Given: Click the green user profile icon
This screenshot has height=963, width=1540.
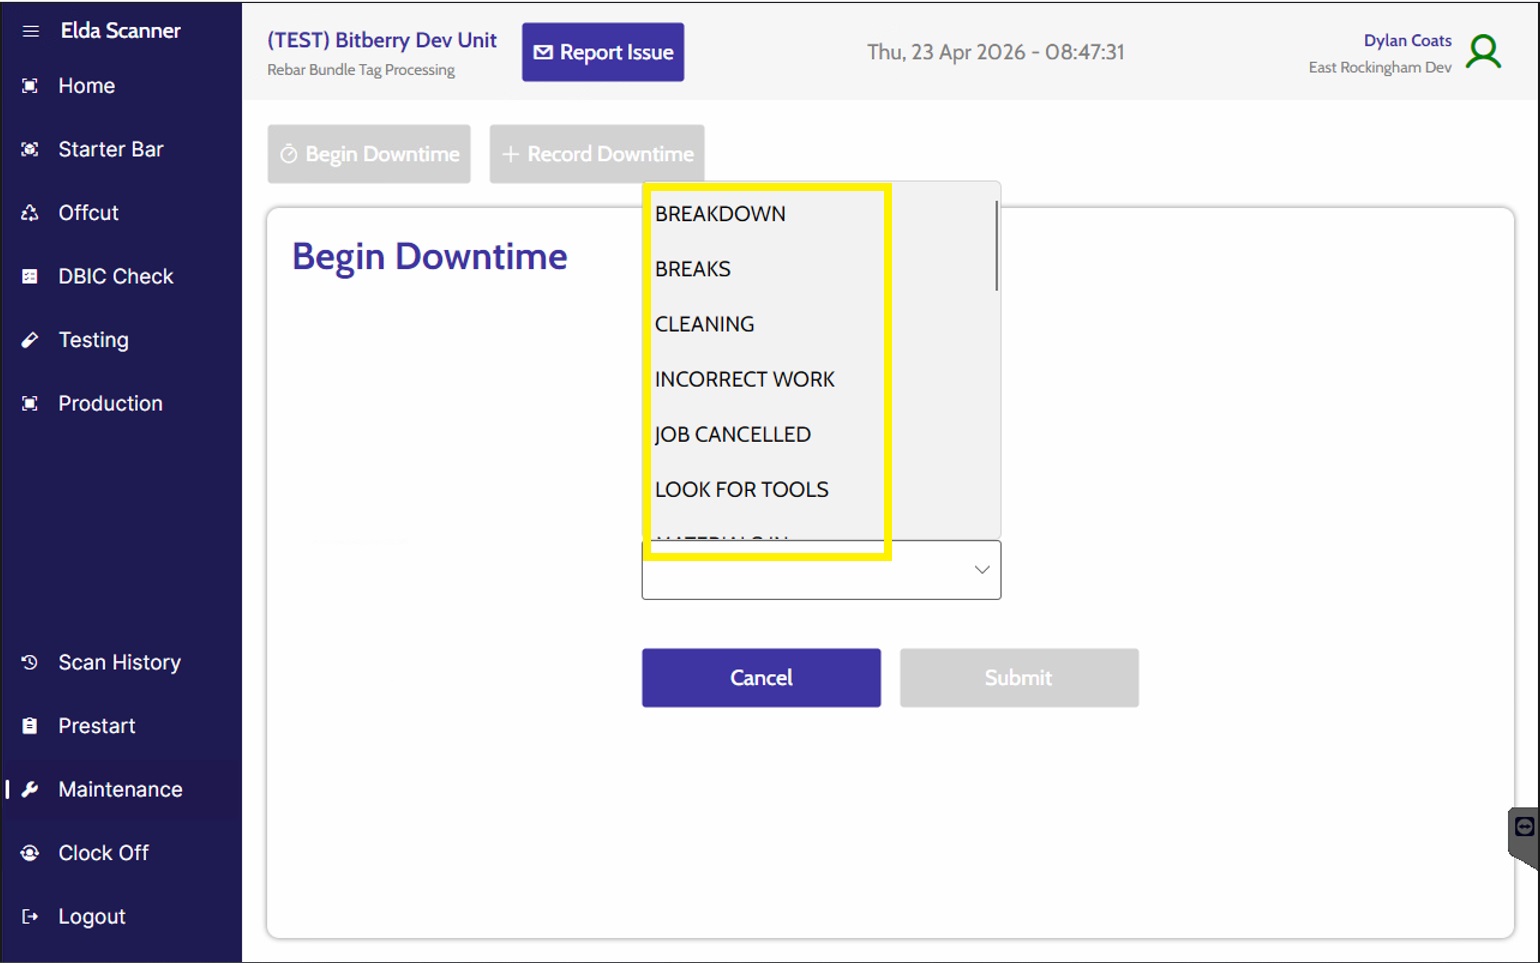Looking at the screenshot, I should tap(1484, 52).
